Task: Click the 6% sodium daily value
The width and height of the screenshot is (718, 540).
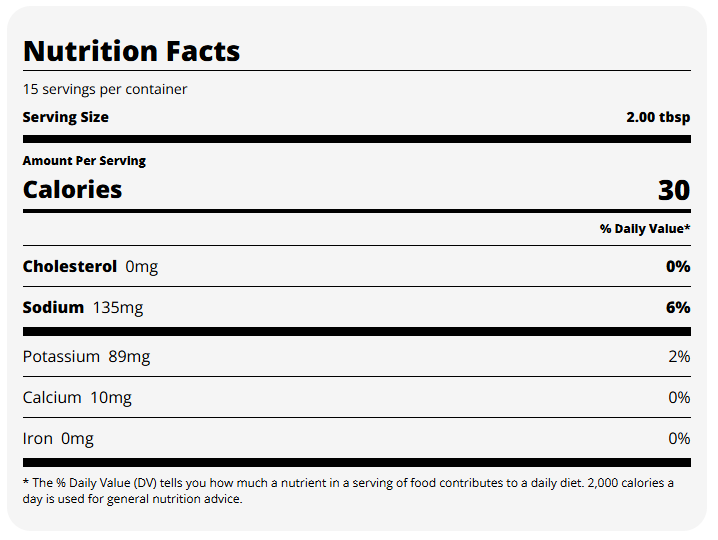Action: [679, 307]
